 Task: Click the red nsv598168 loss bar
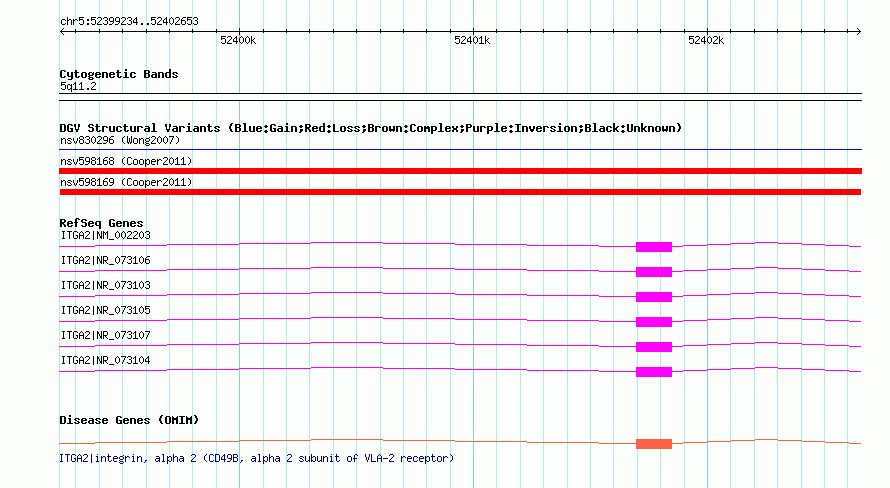[460, 171]
